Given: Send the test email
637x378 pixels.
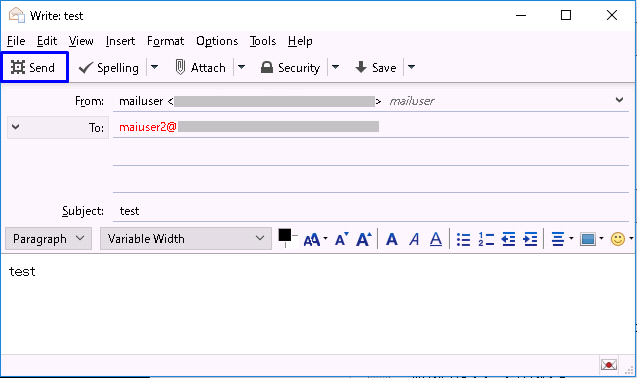Looking at the screenshot, I should [x=33, y=67].
